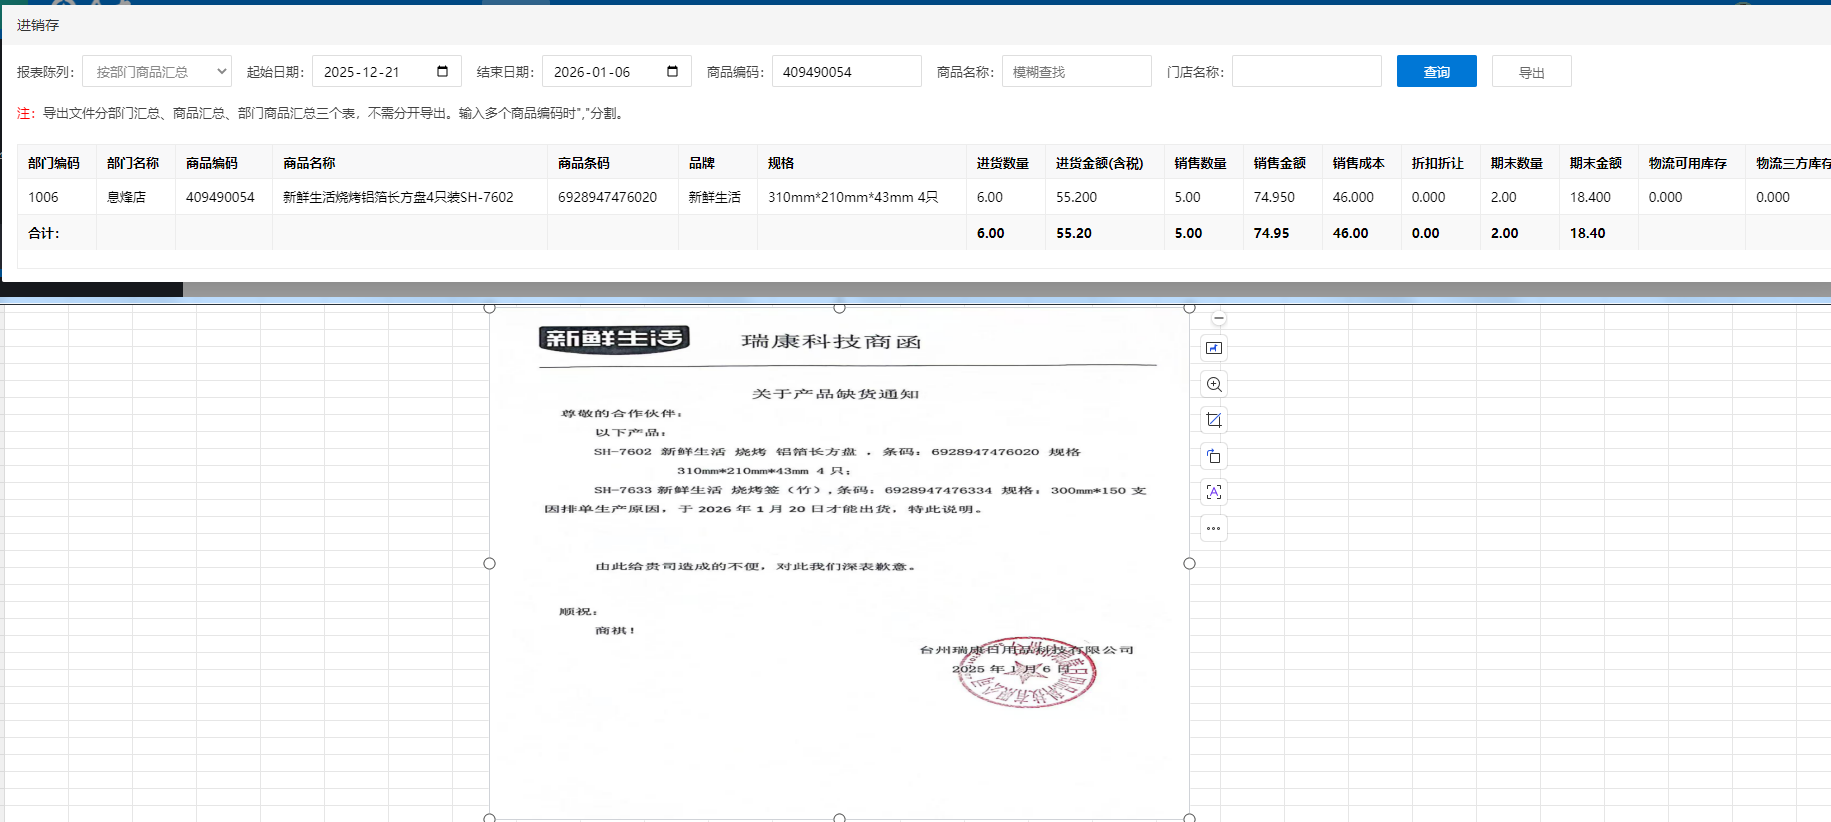Collapse the floating image toolbar with minus button

(x=1218, y=318)
